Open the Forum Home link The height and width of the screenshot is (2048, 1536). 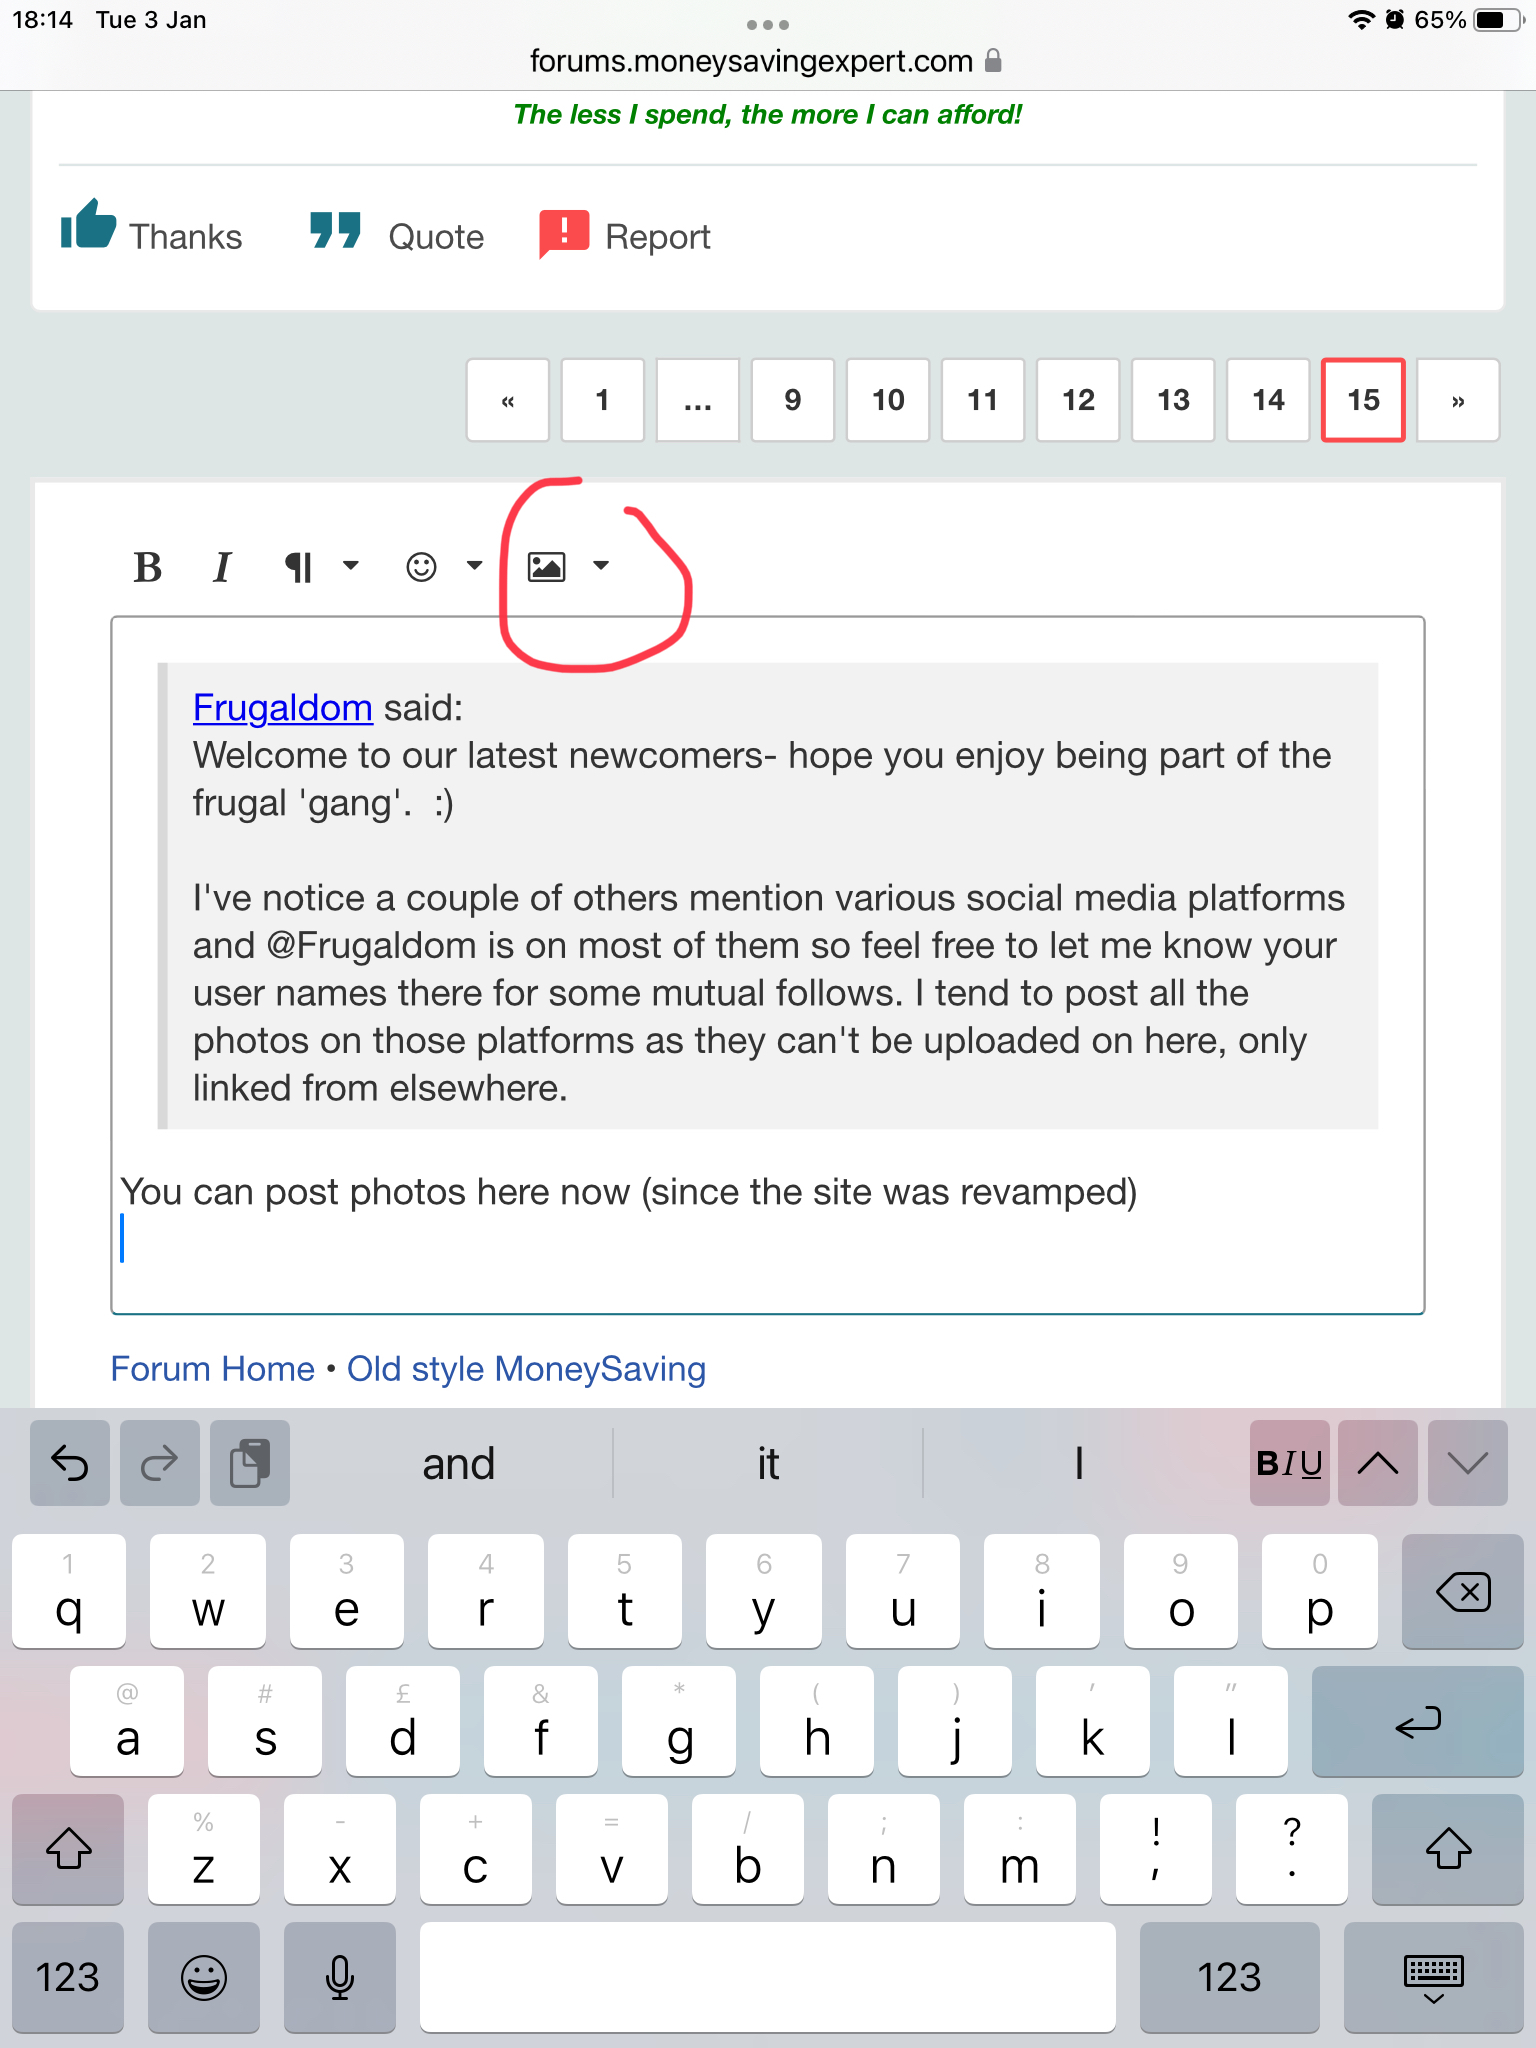[x=213, y=1369]
